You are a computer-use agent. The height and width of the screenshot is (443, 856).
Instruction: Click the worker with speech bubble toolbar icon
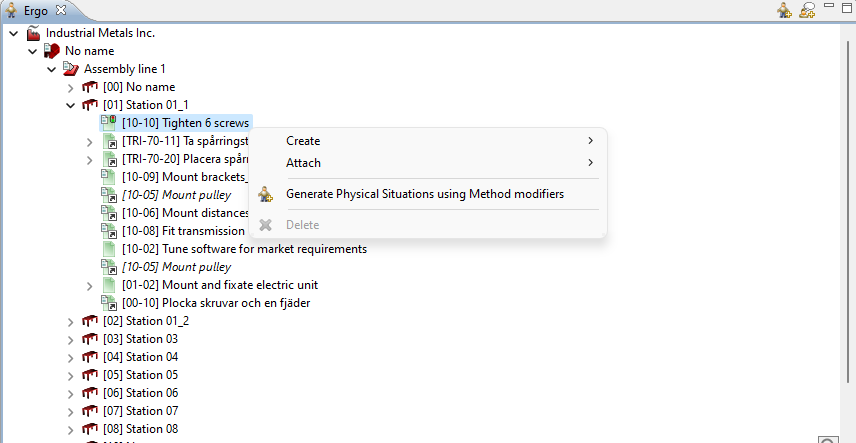[x=808, y=10]
